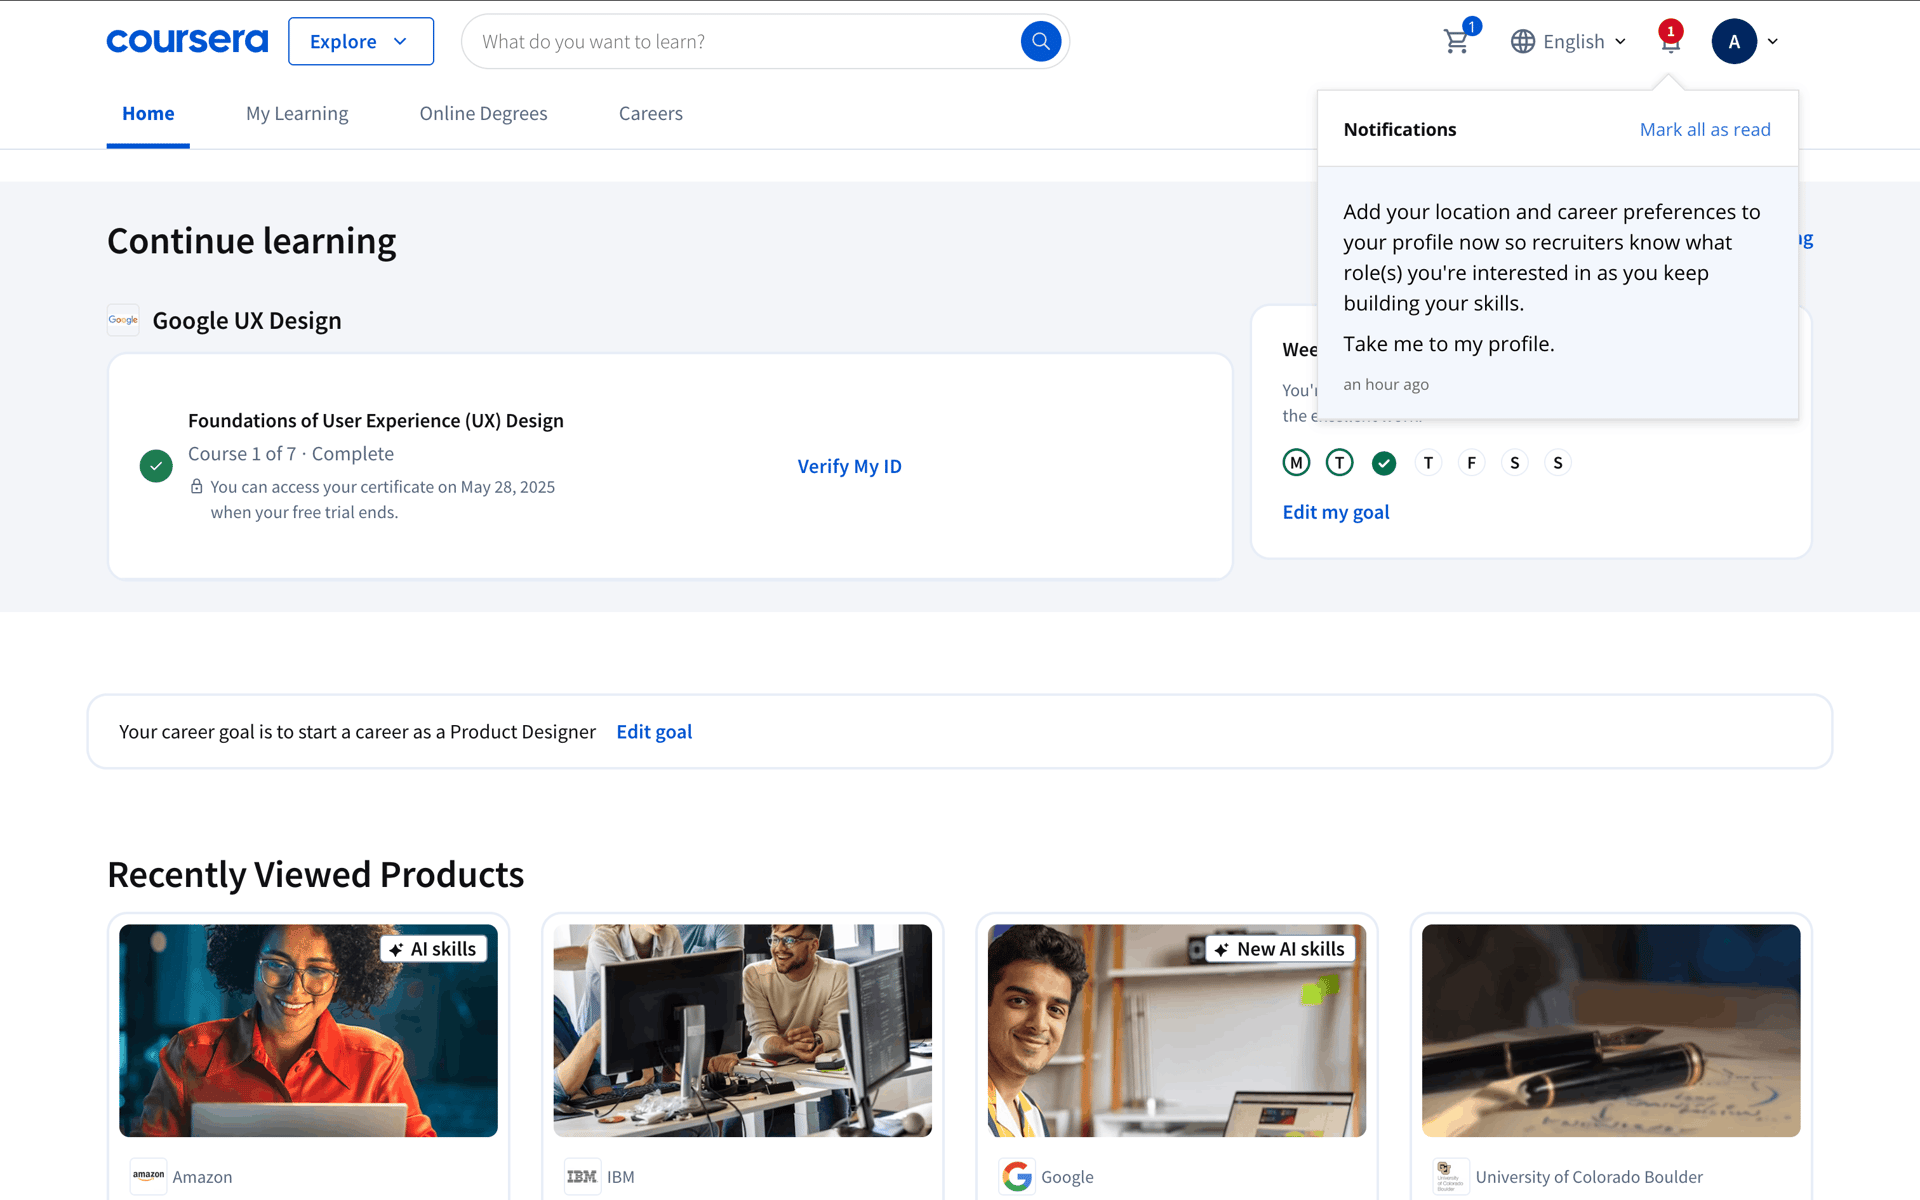Select Monday circle in weekly goal
Image resolution: width=1920 pixels, height=1200 pixels.
coord(1296,463)
